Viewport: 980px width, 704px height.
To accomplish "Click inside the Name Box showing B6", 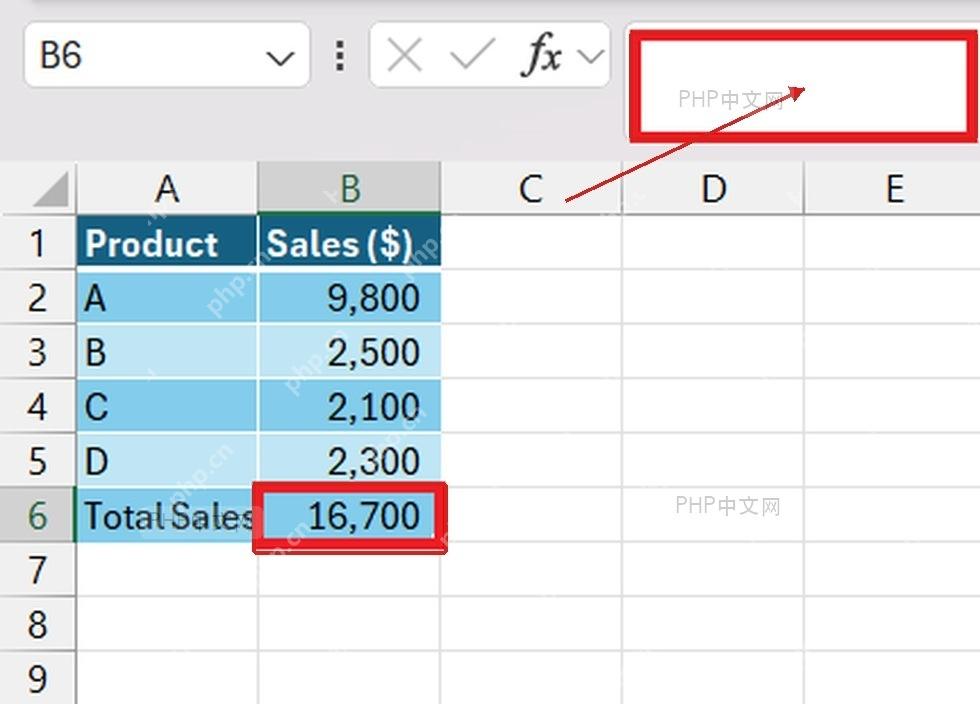I will (x=167, y=55).
